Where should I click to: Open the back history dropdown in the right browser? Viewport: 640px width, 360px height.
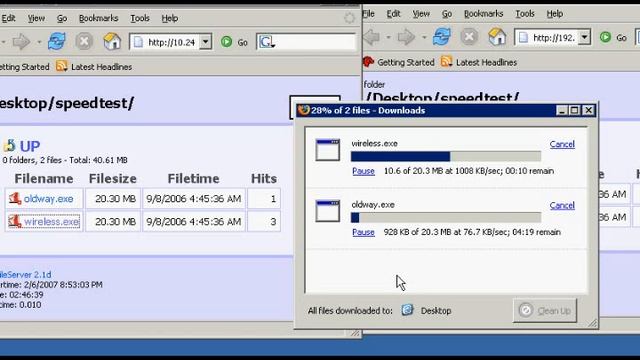[388, 37]
